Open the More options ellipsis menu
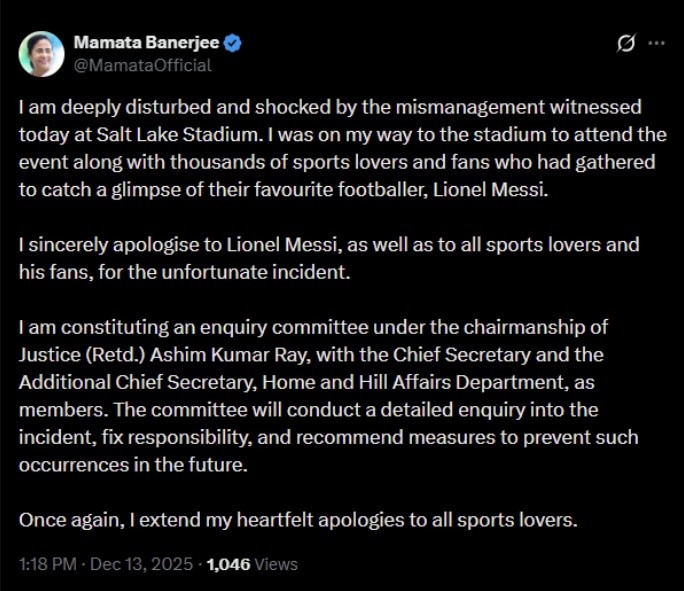 click(x=656, y=43)
